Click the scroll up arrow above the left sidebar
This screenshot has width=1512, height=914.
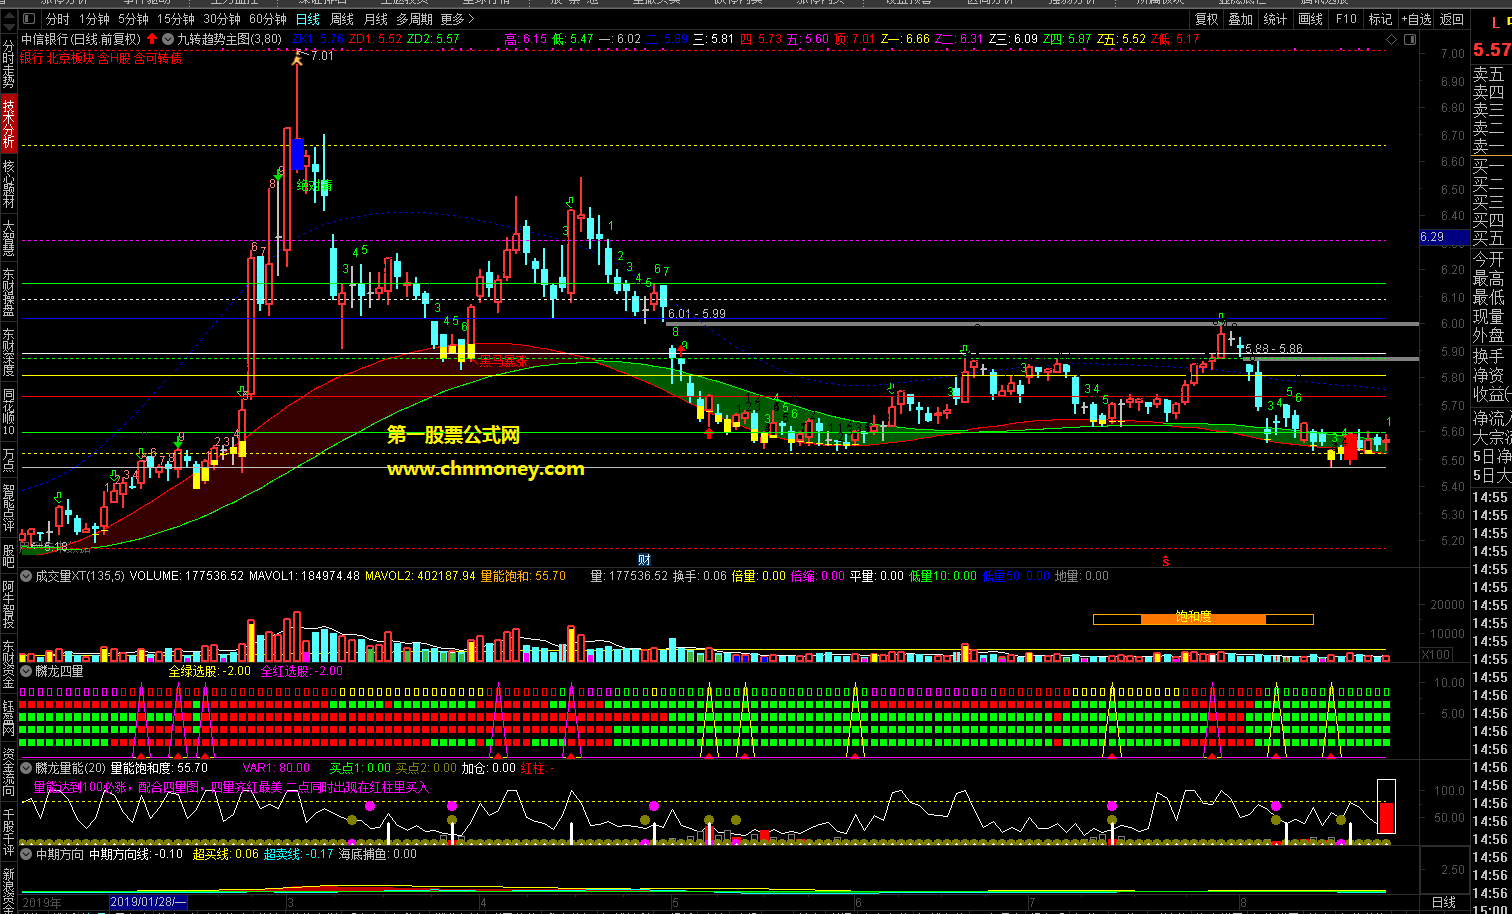click(x=9, y=15)
